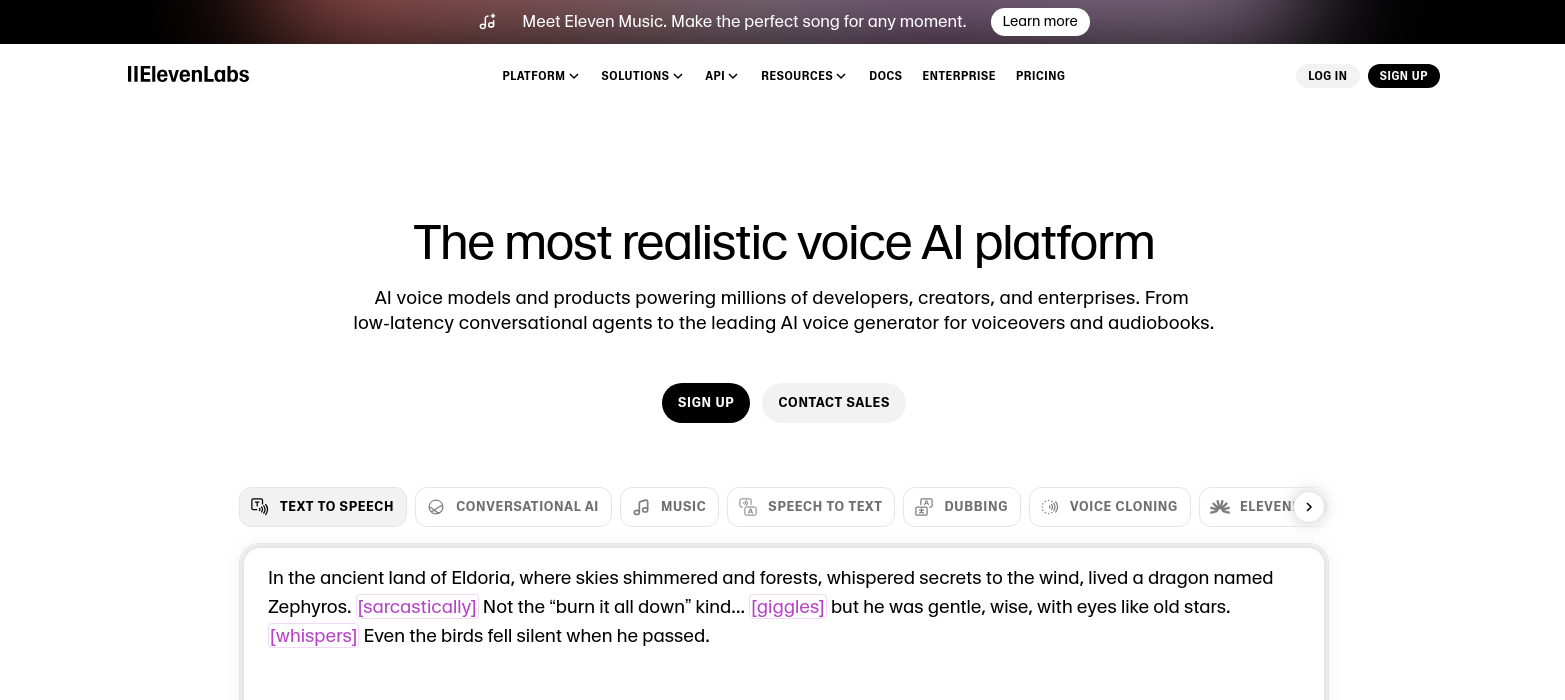Open the Solutions dropdown menu
This screenshot has height=700, width=1565.
click(x=641, y=75)
